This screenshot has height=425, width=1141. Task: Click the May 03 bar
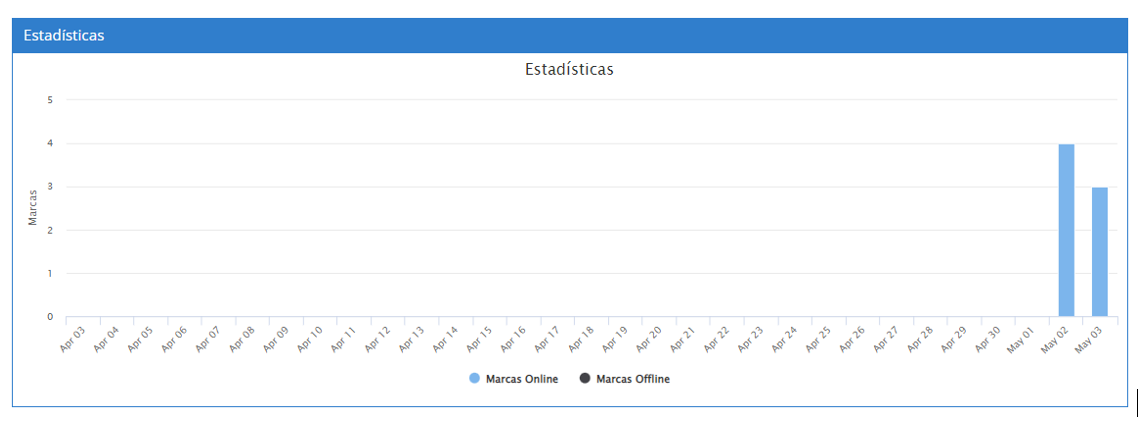tap(1100, 252)
